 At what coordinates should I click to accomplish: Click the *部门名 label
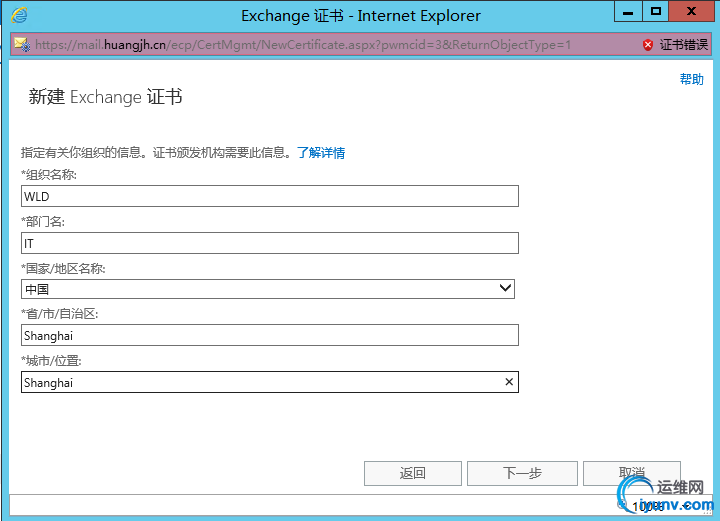click(x=43, y=222)
